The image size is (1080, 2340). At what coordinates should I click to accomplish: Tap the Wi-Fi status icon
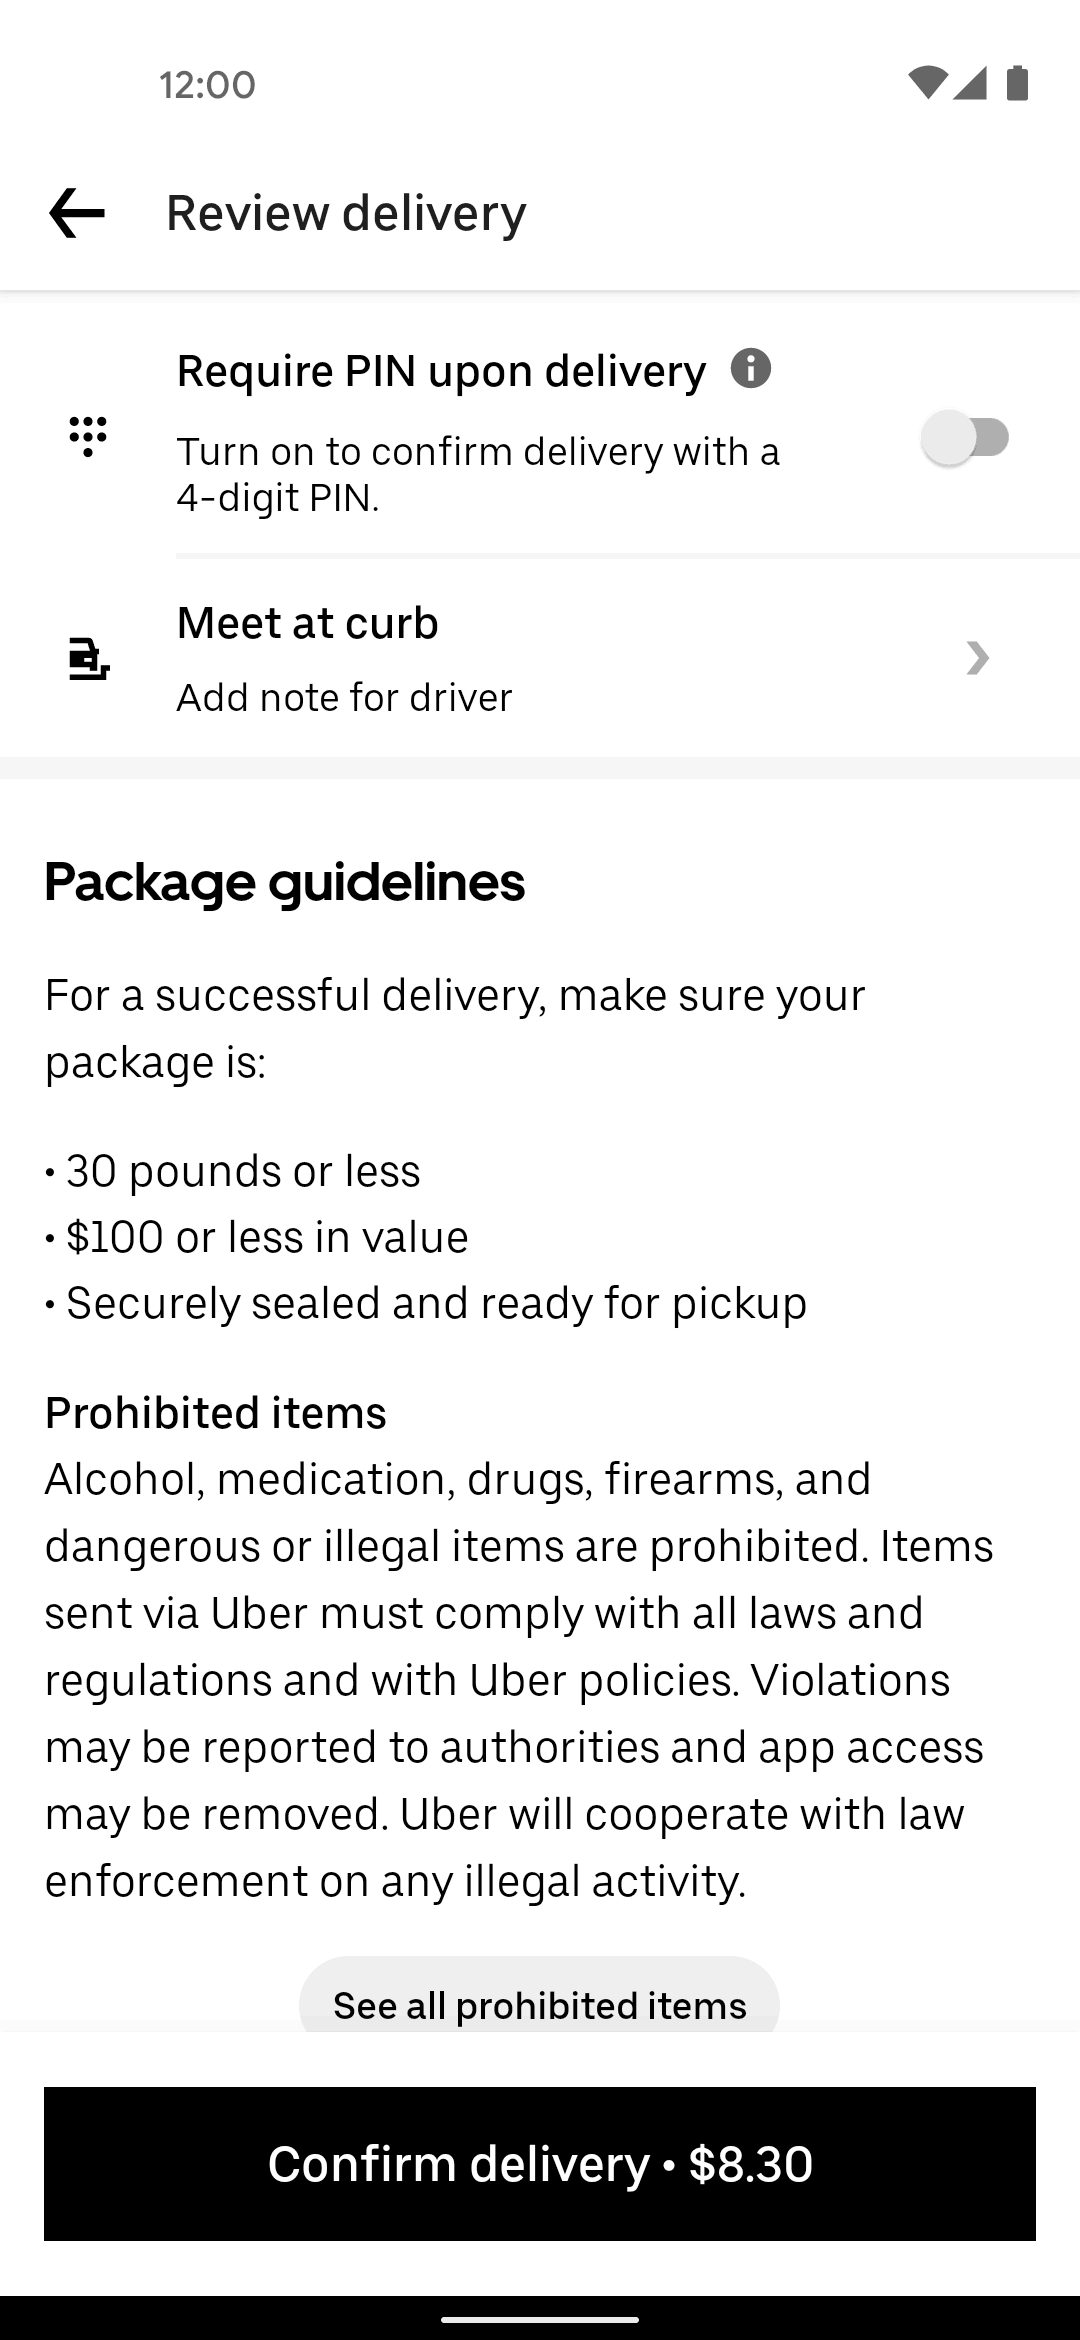coord(927,84)
